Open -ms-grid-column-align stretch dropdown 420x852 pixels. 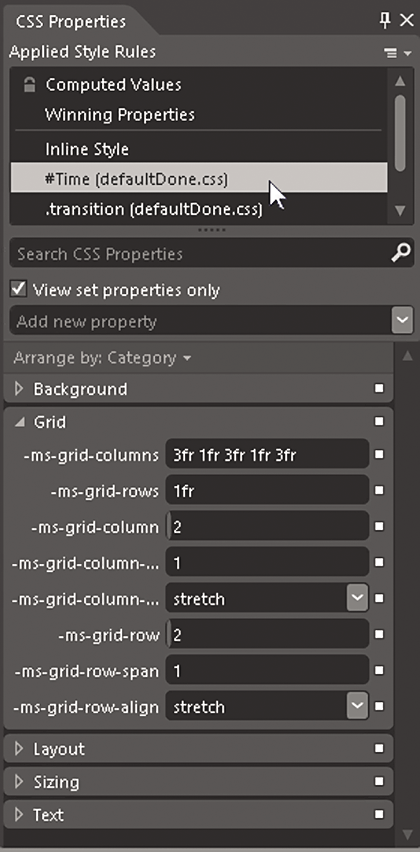358,598
